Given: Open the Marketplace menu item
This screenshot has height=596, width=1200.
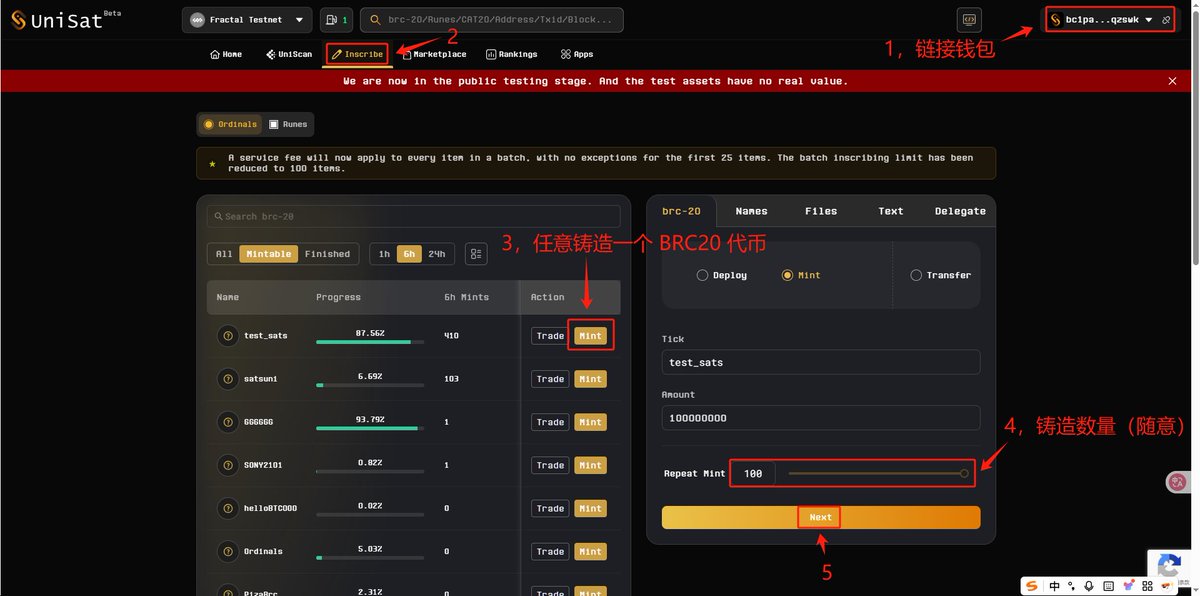Looking at the screenshot, I should click(433, 54).
